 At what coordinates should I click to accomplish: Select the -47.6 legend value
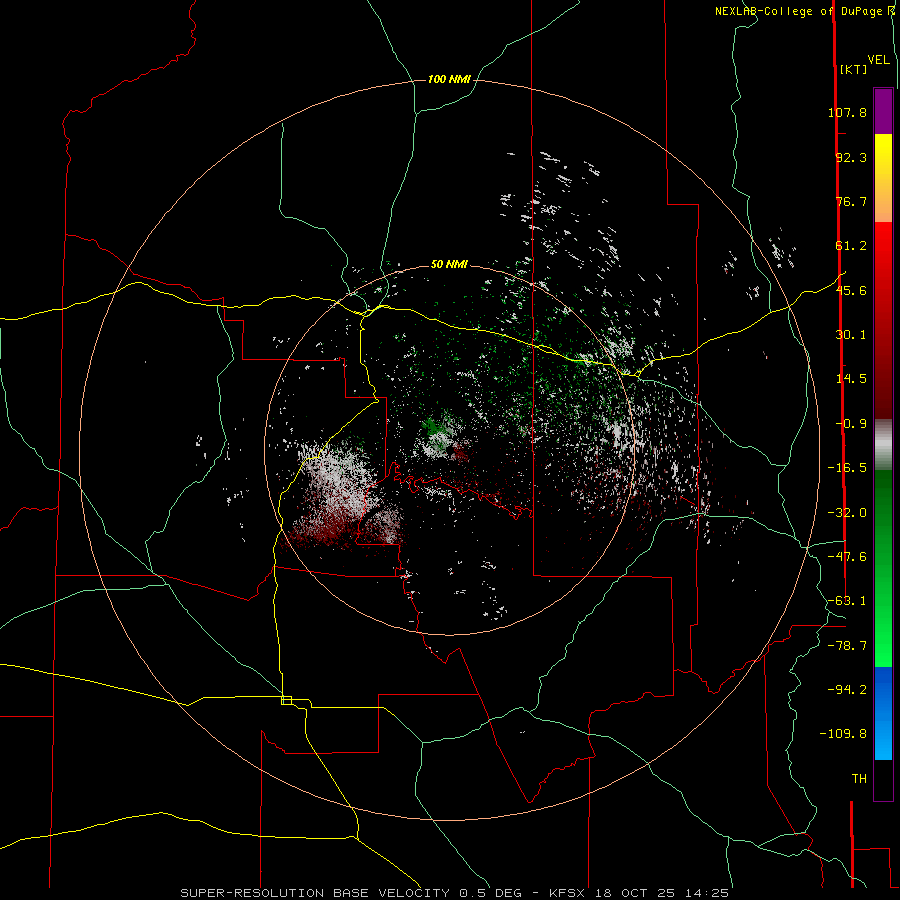pos(847,557)
